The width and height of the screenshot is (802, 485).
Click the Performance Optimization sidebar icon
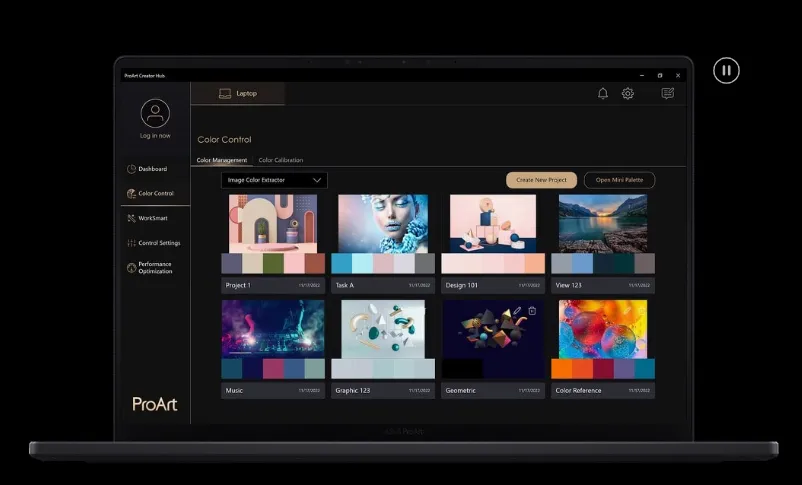pos(131,268)
